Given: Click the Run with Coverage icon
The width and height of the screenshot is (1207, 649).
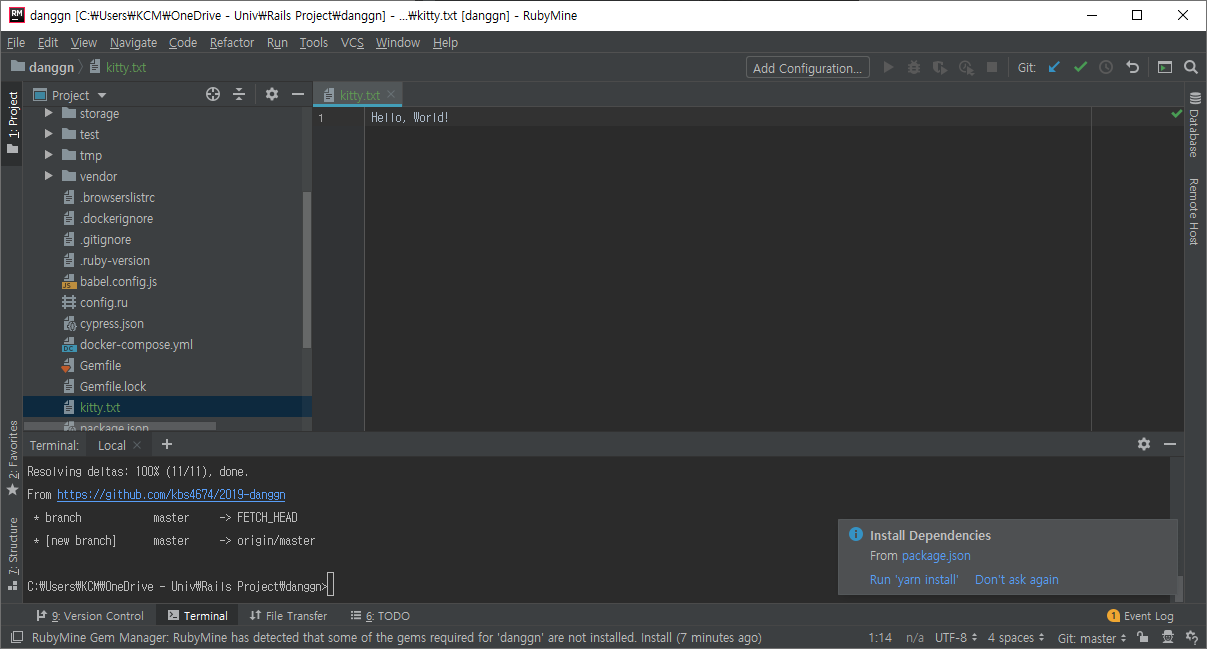Looking at the screenshot, I should point(940,68).
